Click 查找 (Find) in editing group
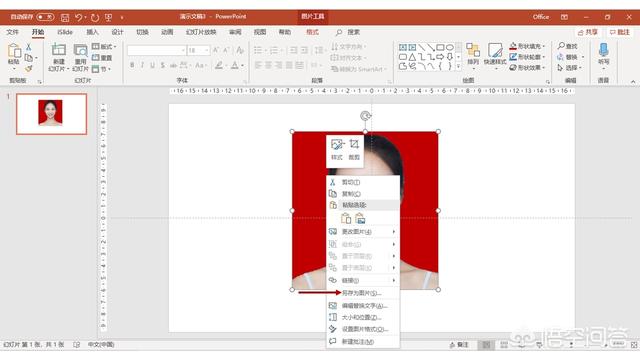 568,46
